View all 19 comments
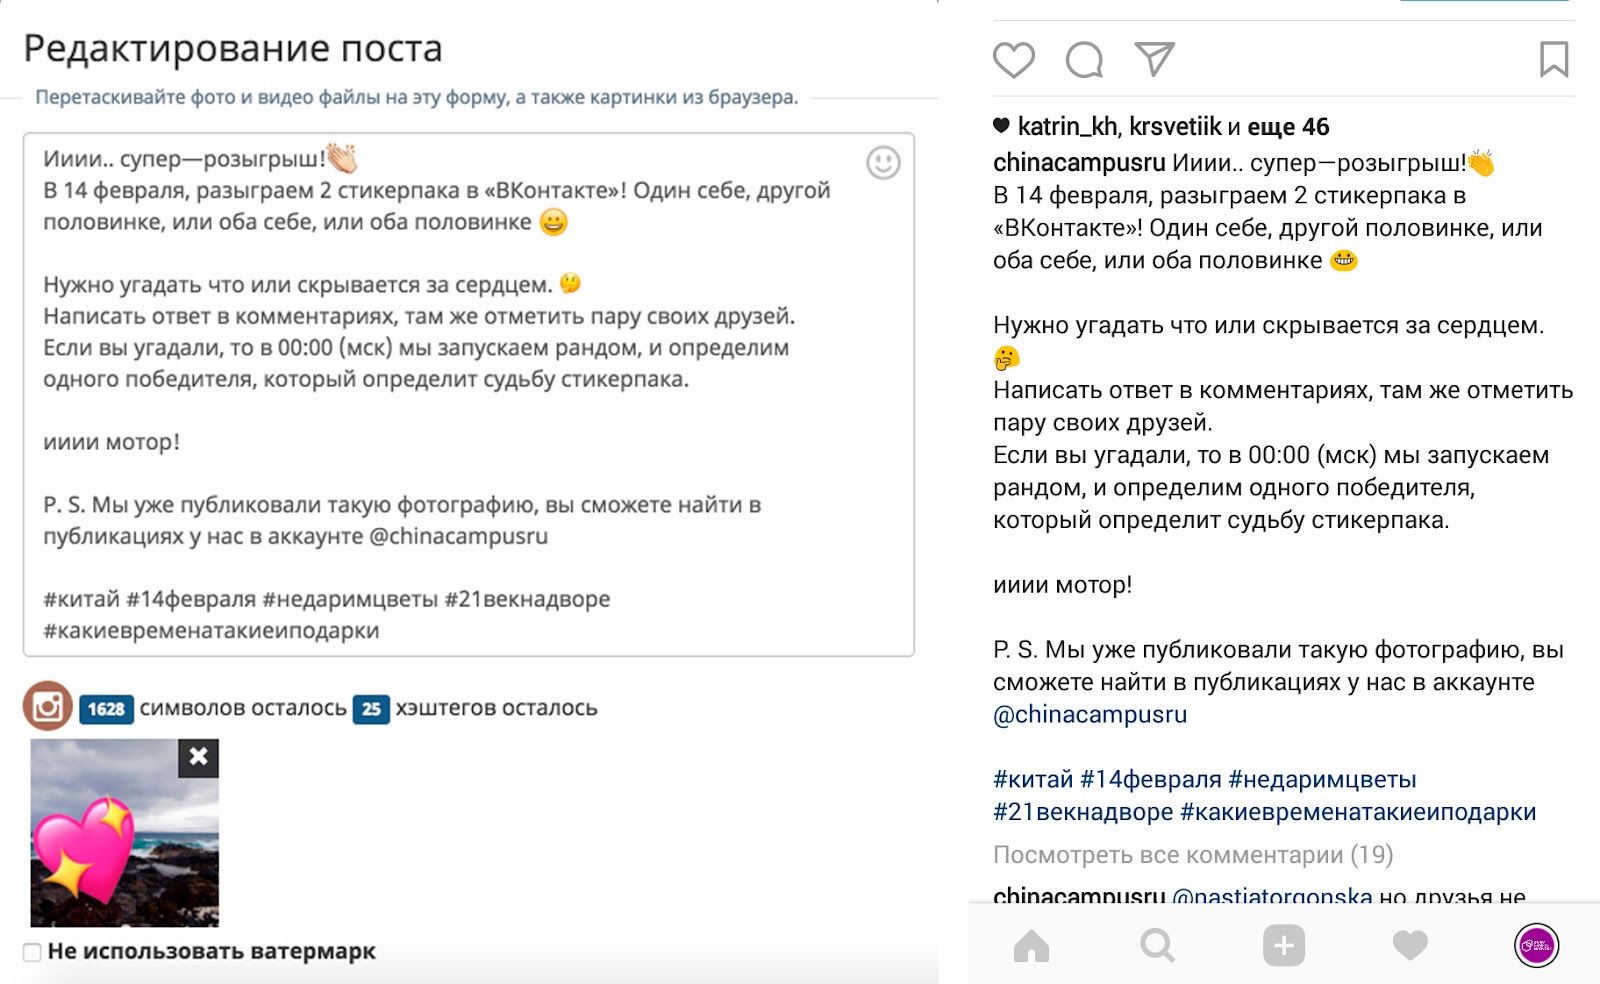The width and height of the screenshot is (1600, 984). click(x=1192, y=855)
